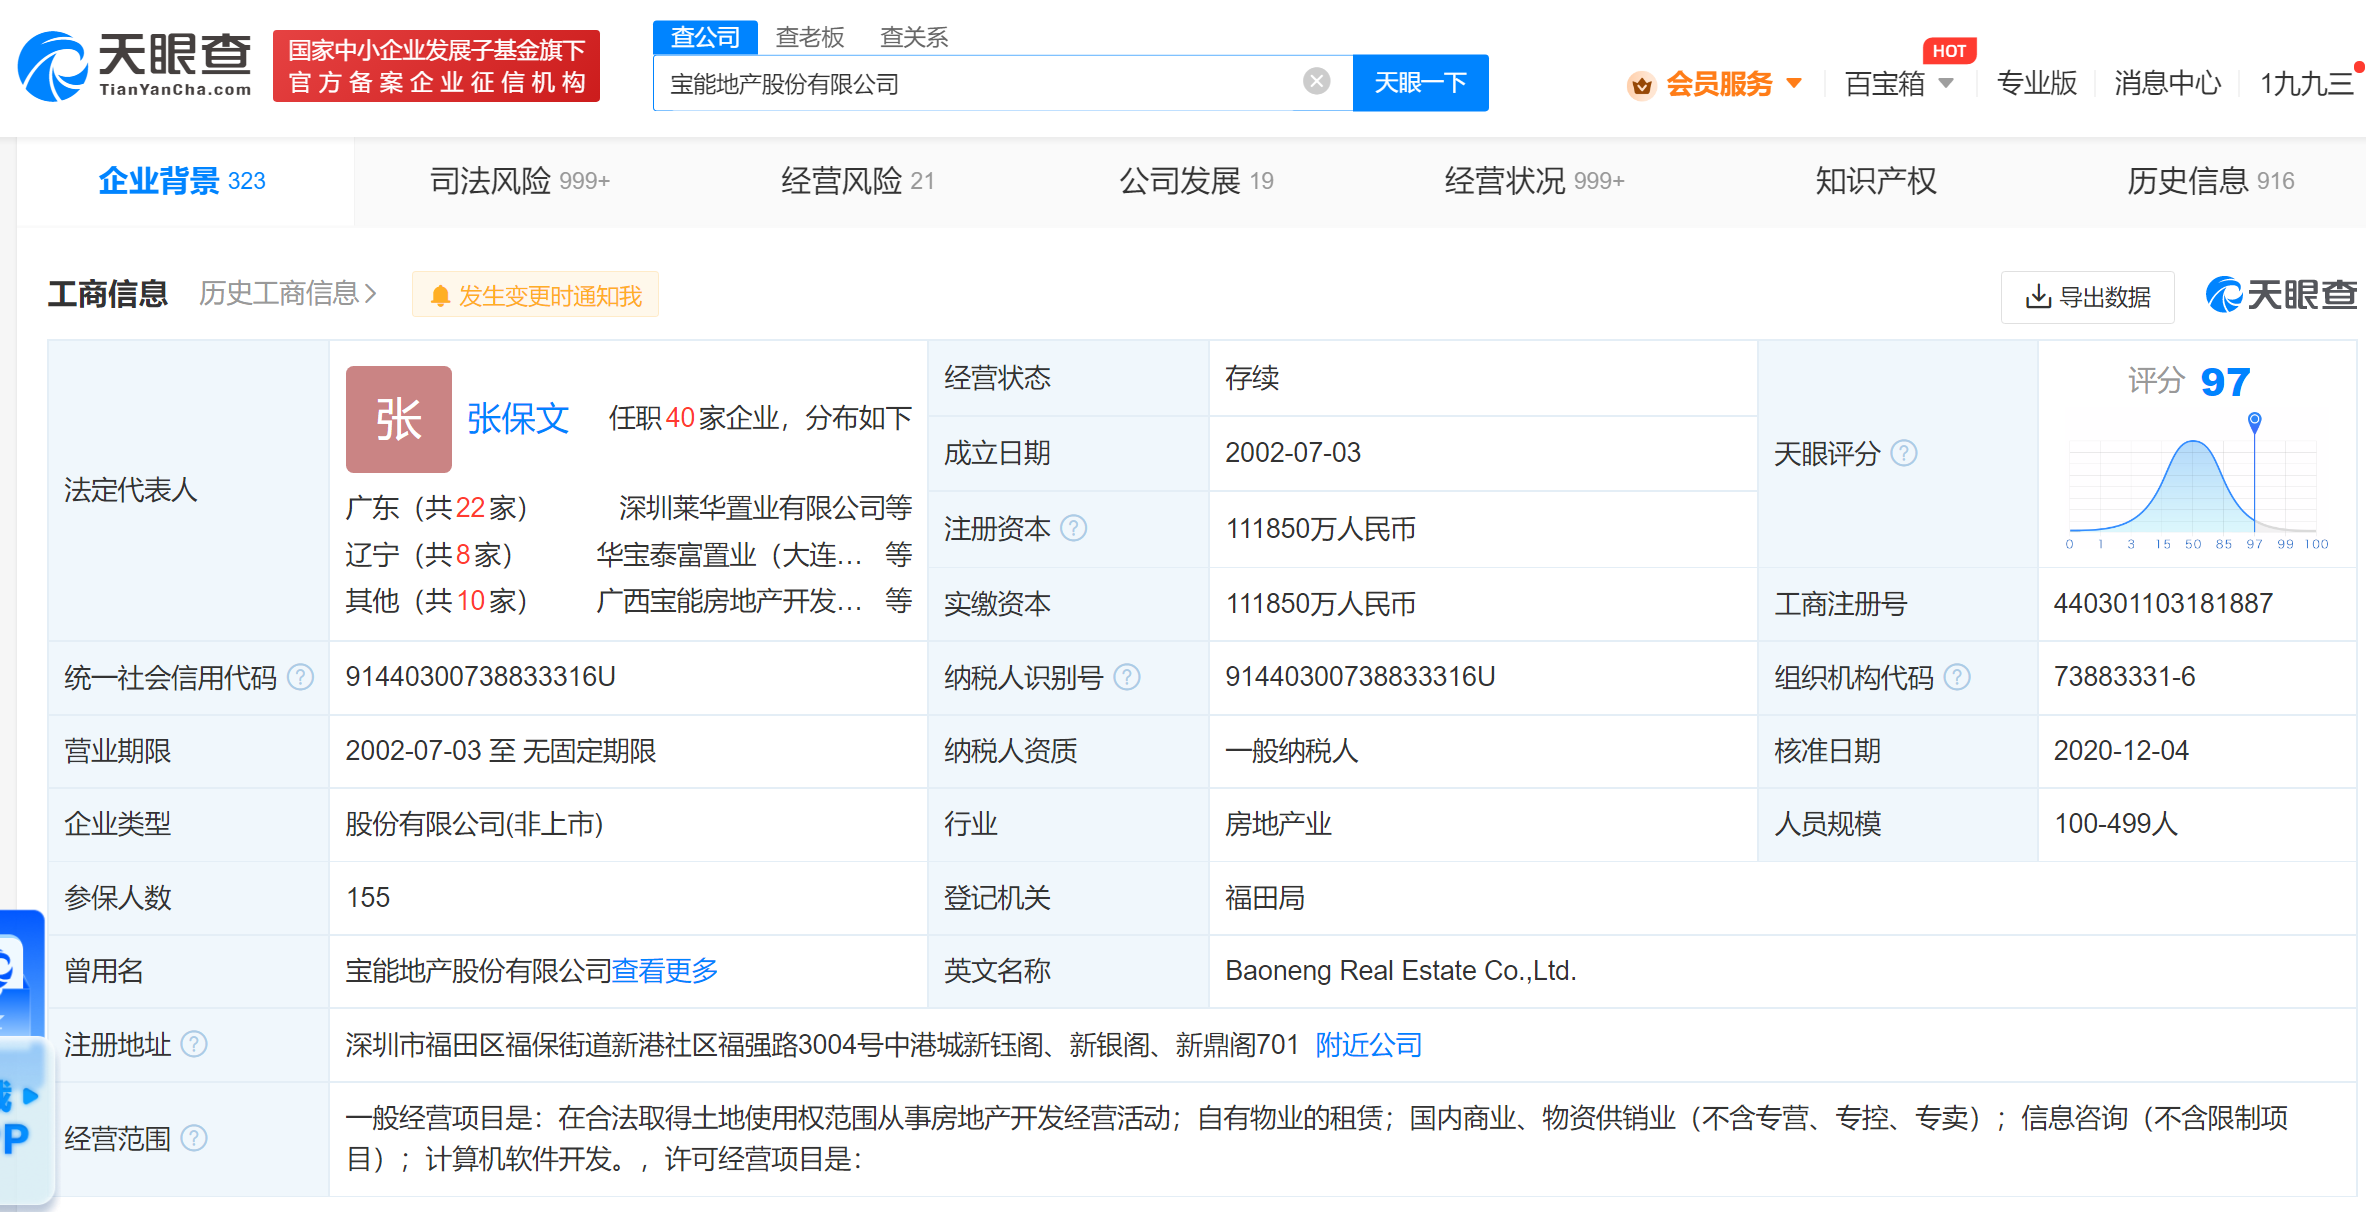Click help icon next to 统一社会信用代码
Image resolution: width=2366 pixels, height=1212 pixels.
[x=300, y=677]
